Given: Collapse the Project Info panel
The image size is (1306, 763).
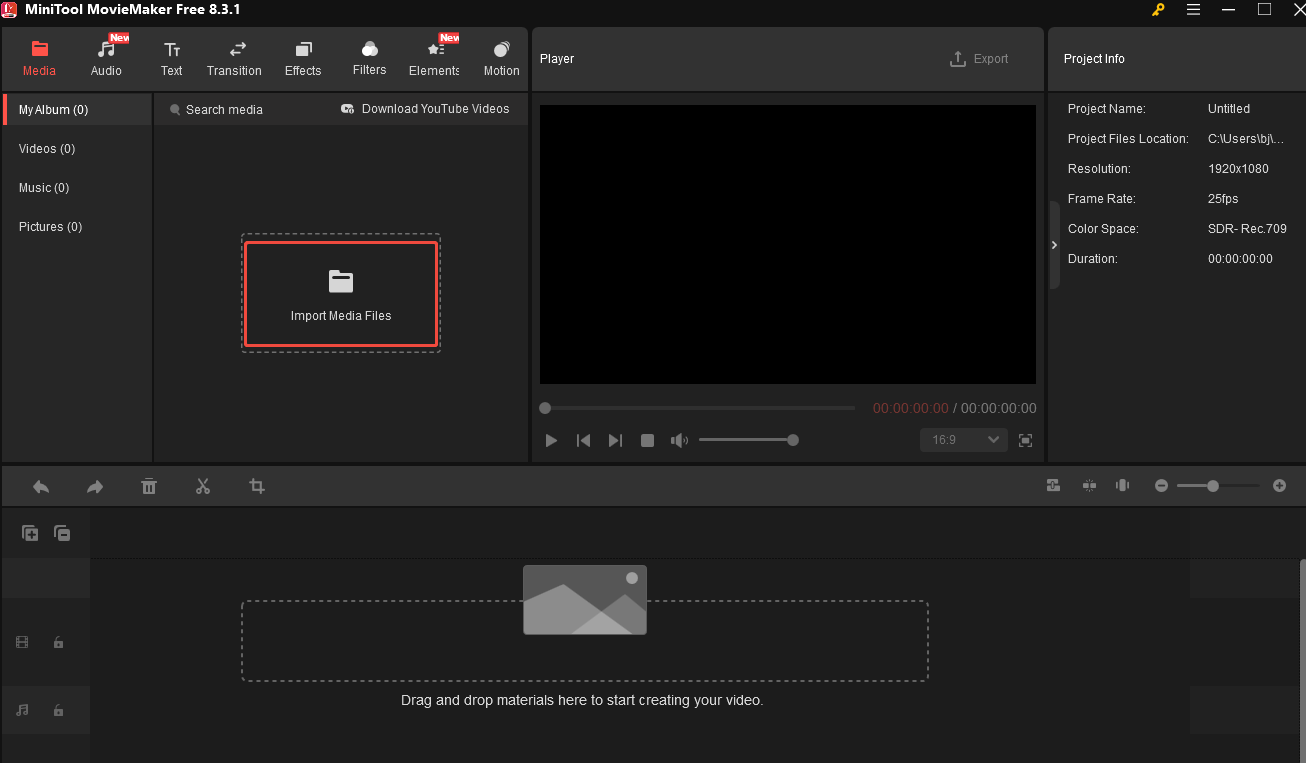Looking at the screenshot, I should [1054, 244].
